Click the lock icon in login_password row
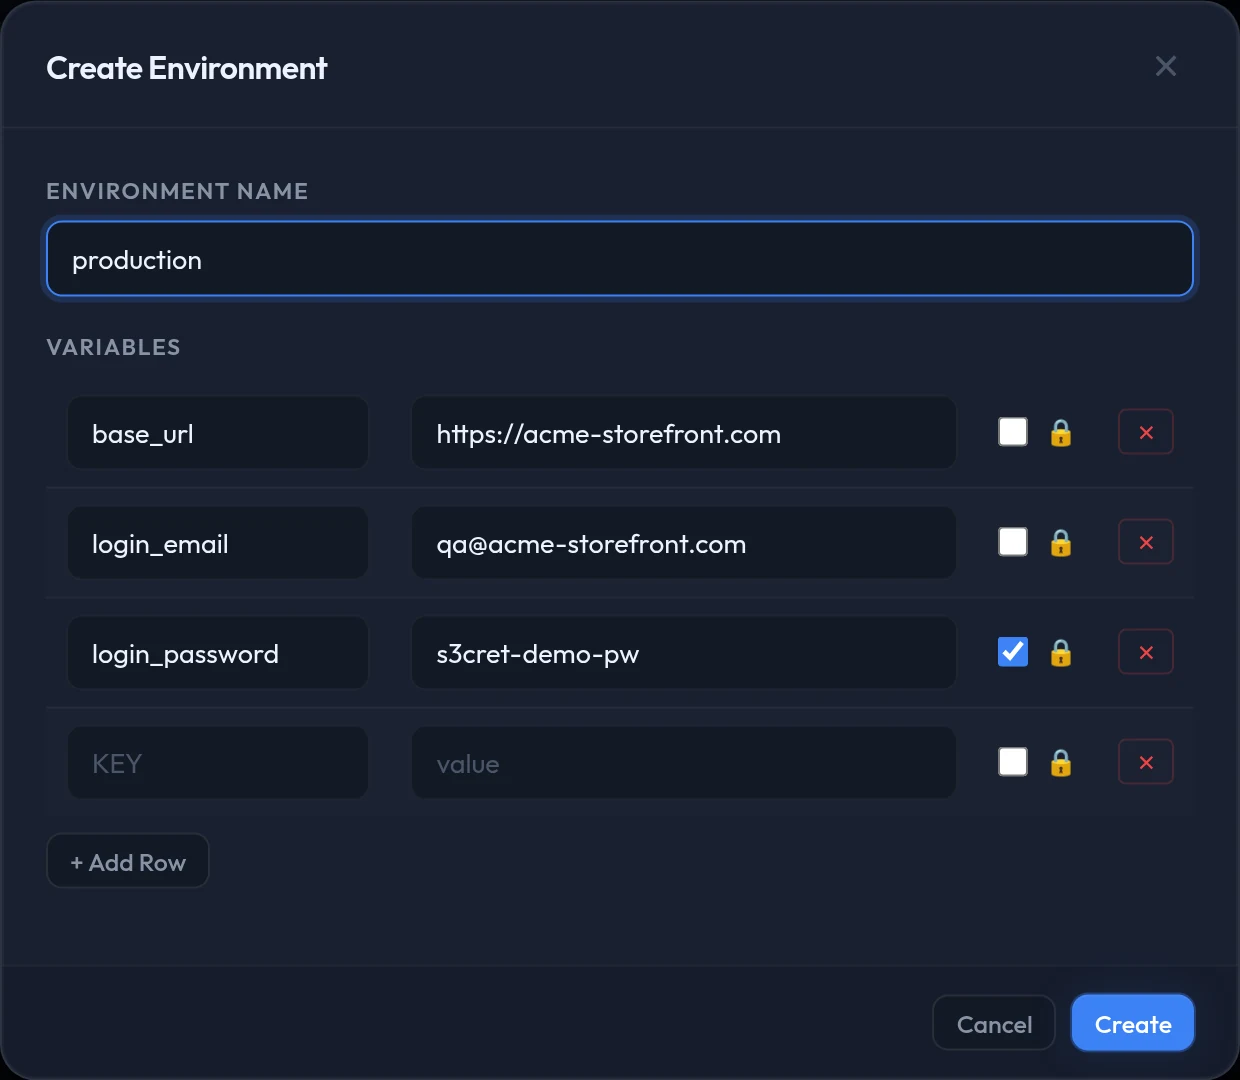Viewport: 1240px width, 1080px height. click(1061, 653)
